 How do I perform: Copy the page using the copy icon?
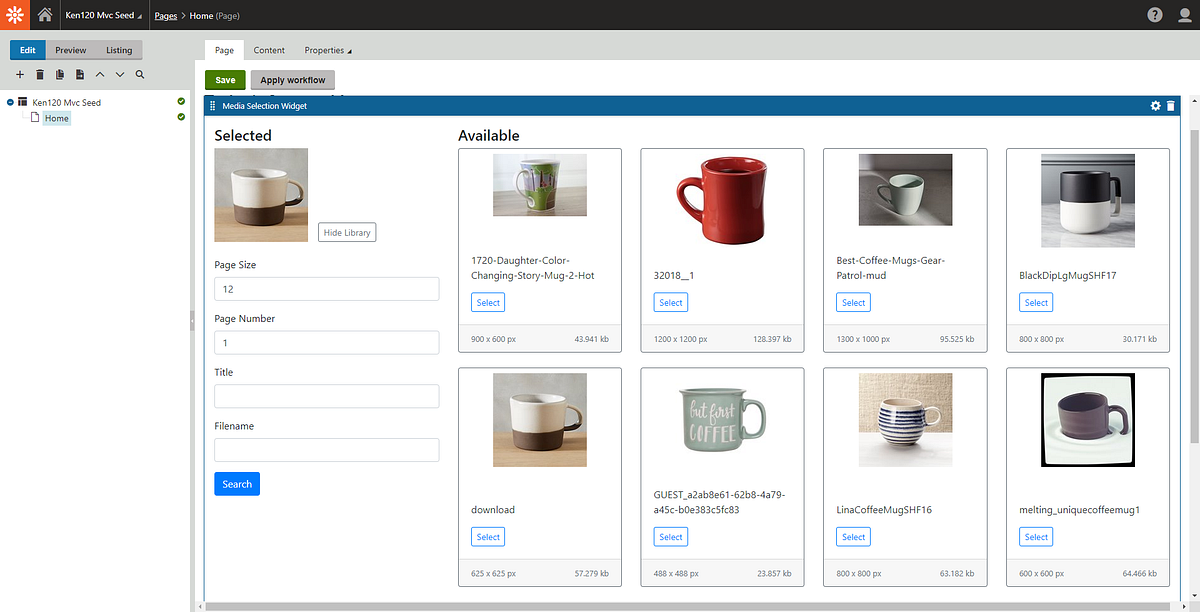coord(60,74)
